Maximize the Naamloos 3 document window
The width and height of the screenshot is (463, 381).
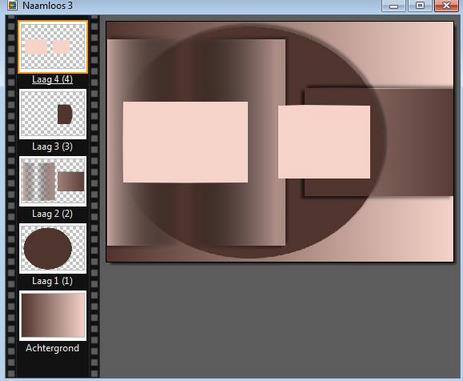point(420,6)
